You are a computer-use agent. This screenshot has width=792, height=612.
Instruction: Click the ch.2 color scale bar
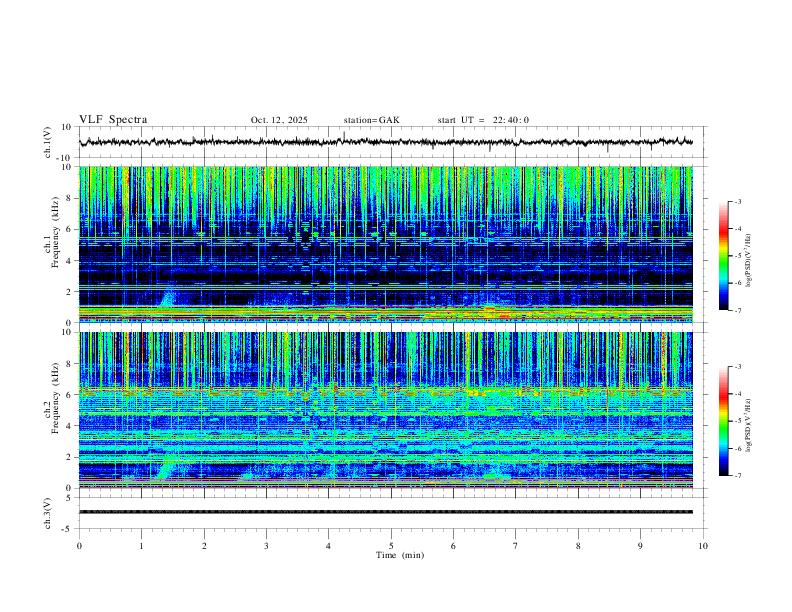[724, 421]
